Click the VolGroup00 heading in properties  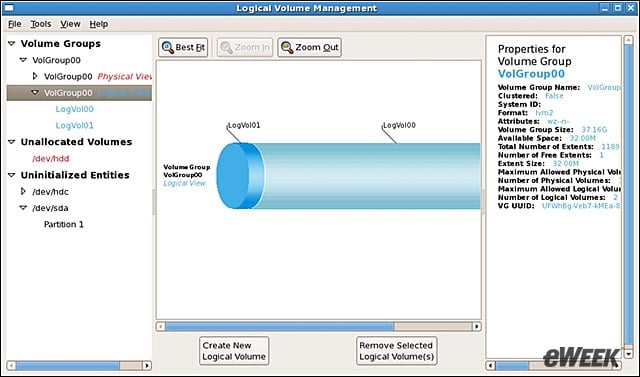point(531,74)
